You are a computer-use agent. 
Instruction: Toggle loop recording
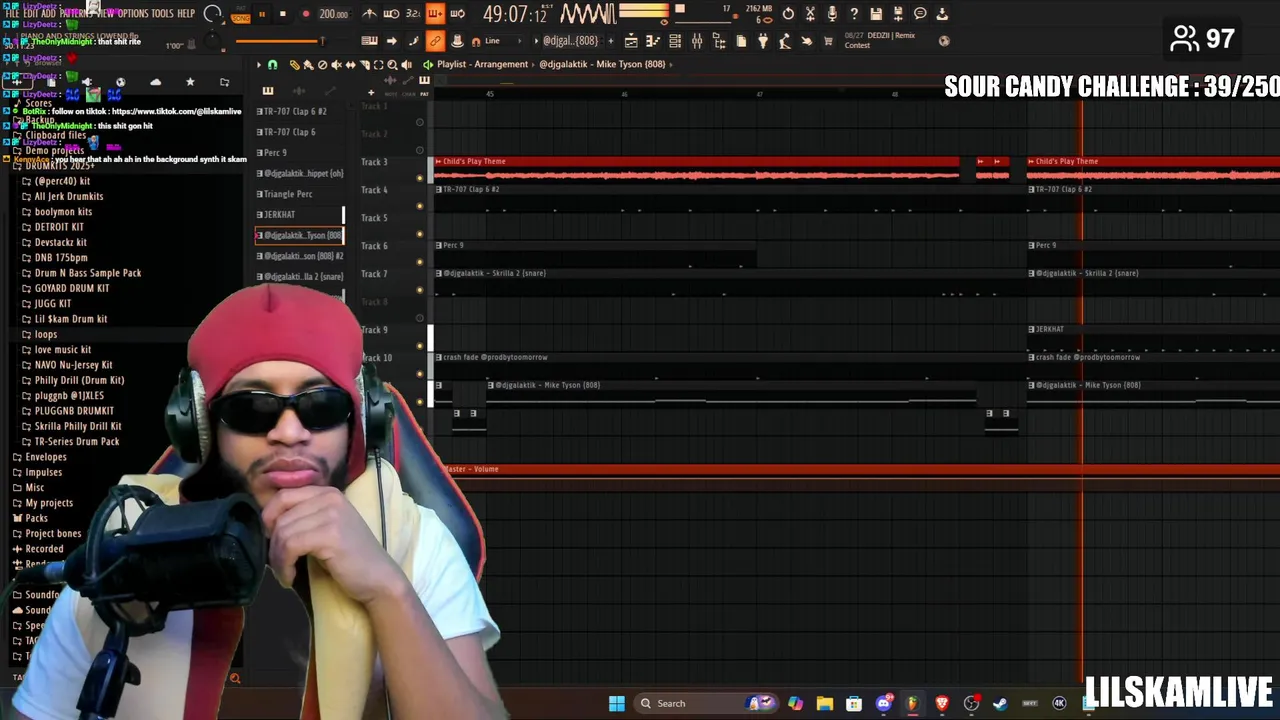(458, 14)
